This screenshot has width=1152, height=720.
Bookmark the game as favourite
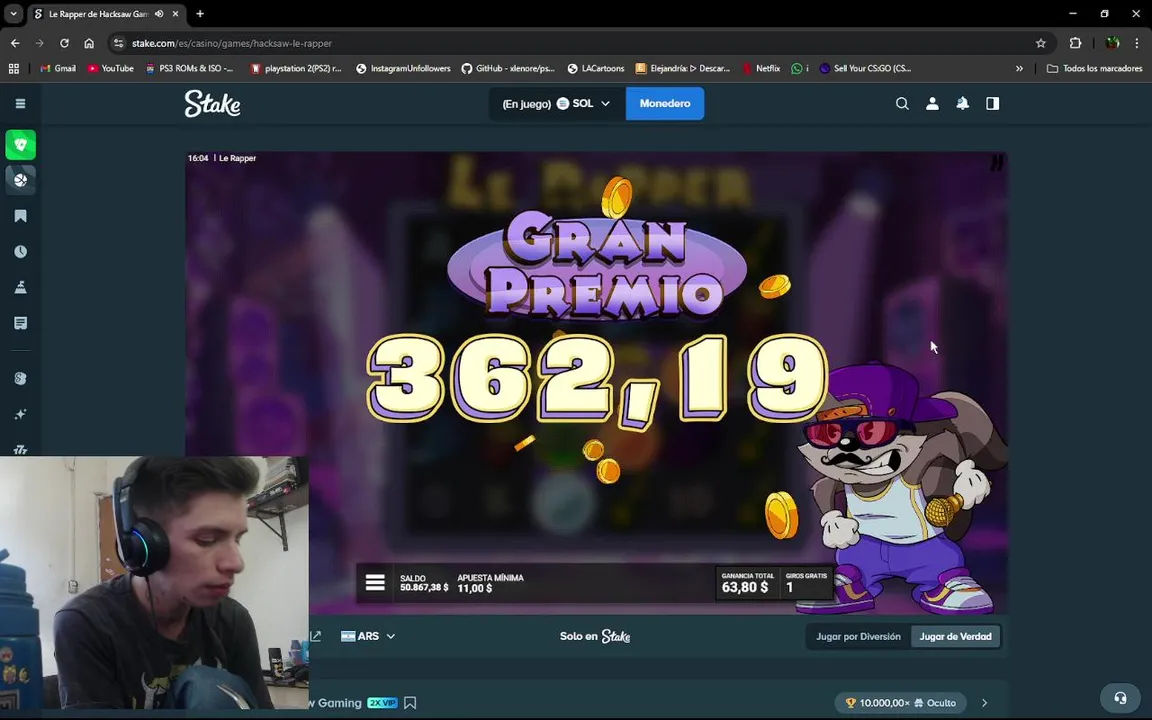410,703
